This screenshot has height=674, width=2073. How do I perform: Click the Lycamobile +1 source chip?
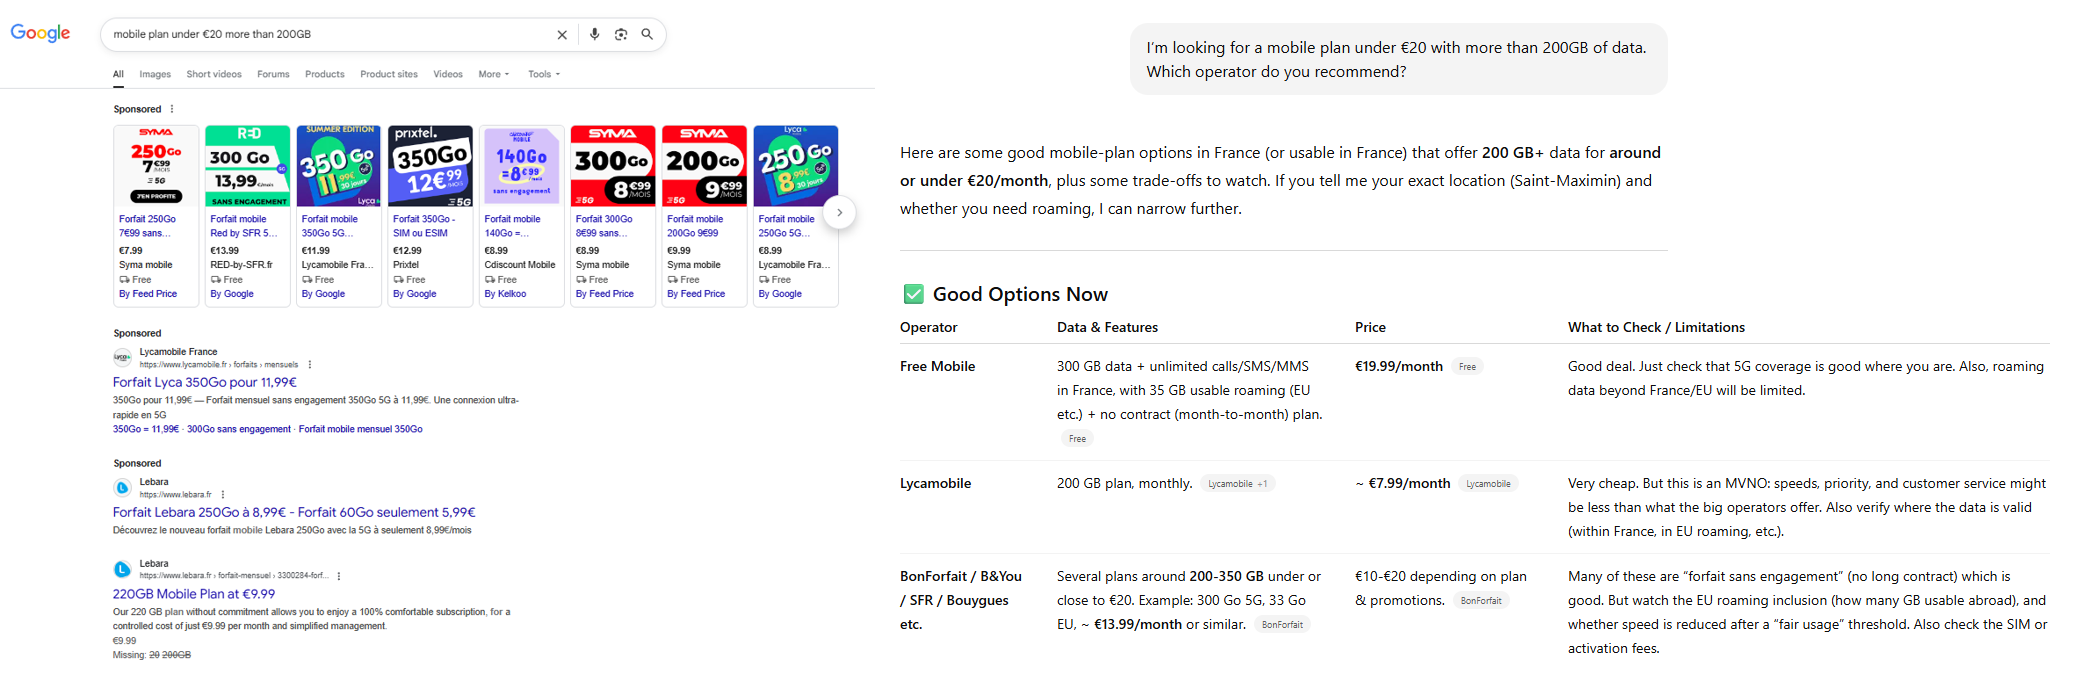[x=1237, y=484]
